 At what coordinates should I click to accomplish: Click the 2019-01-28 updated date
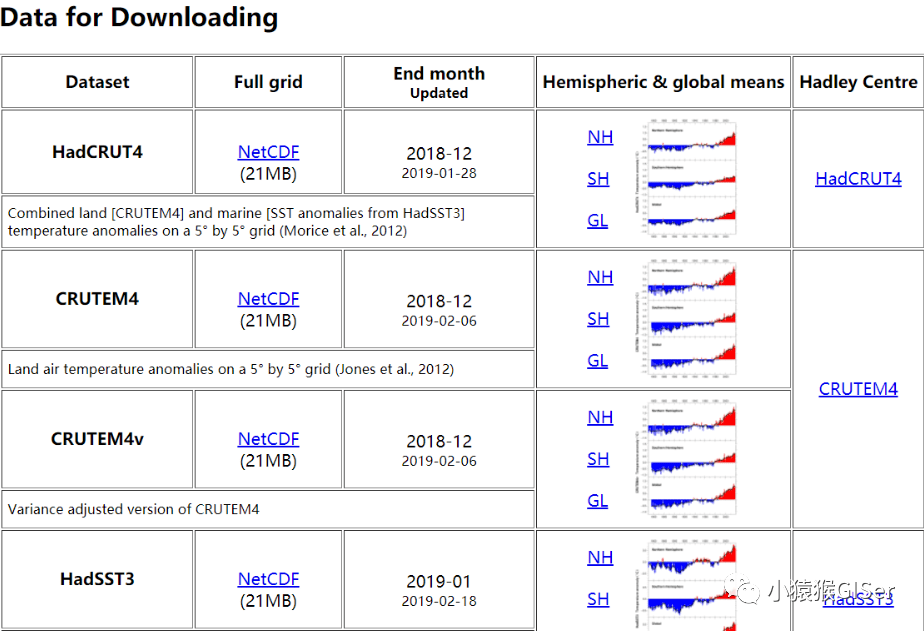coord(439,173)
